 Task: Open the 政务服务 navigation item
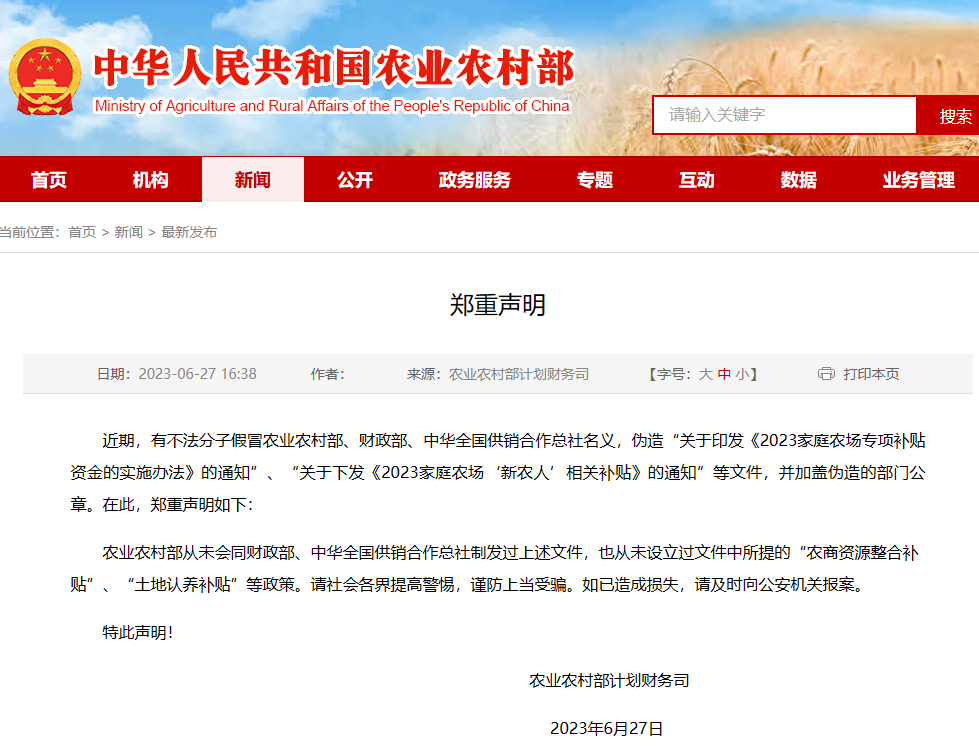(474, 180)
